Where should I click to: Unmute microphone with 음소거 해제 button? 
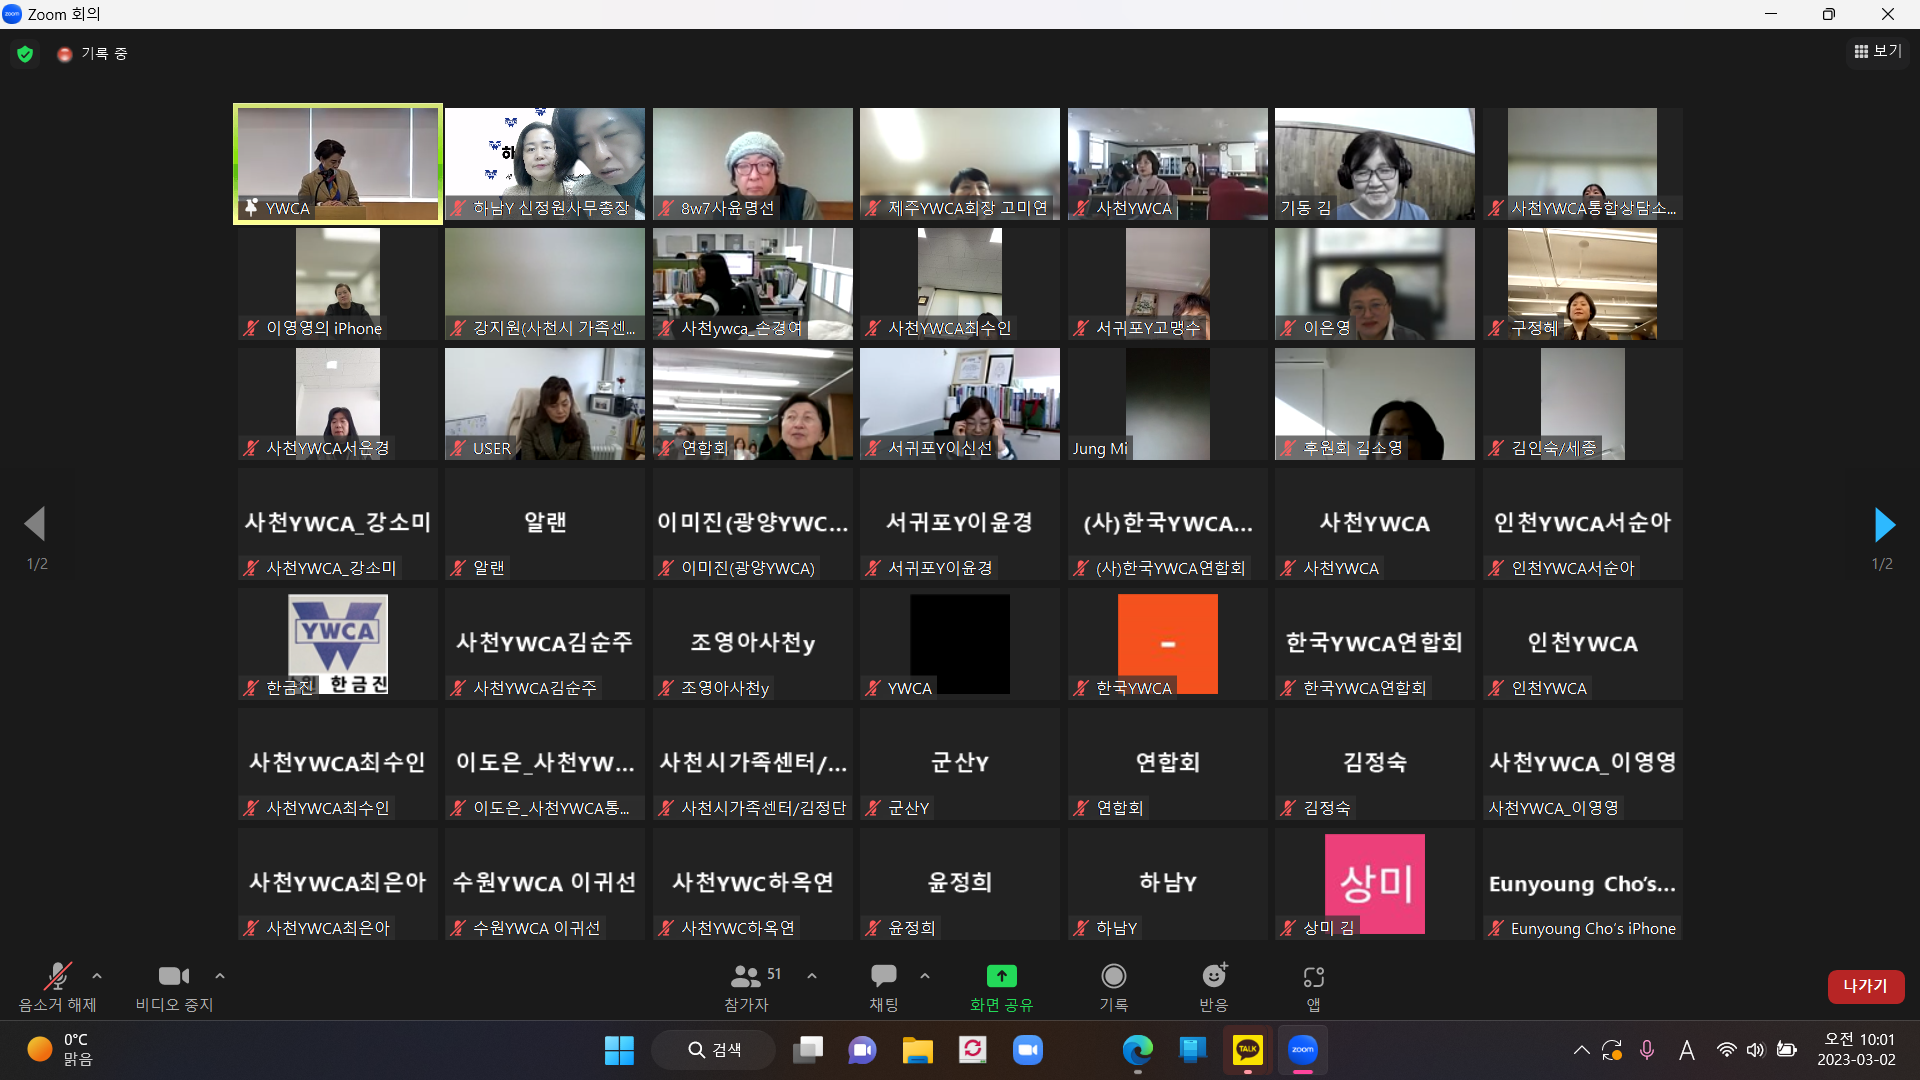[57, 988]
